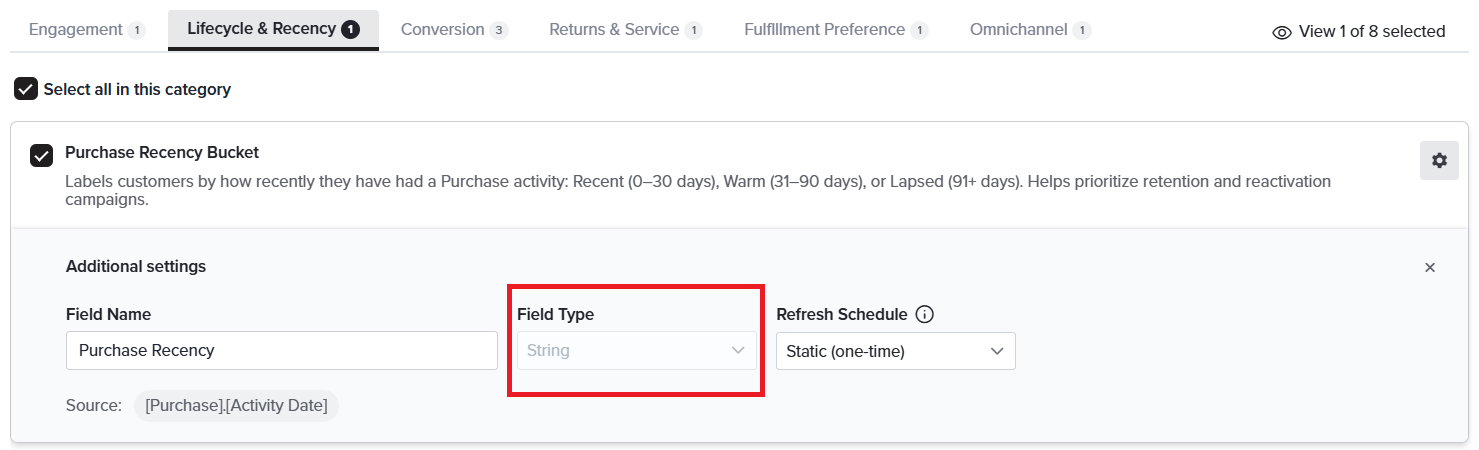
Task: Open settings gear for Purchase Recency Bucket
Action: (x=1439, y=160)
